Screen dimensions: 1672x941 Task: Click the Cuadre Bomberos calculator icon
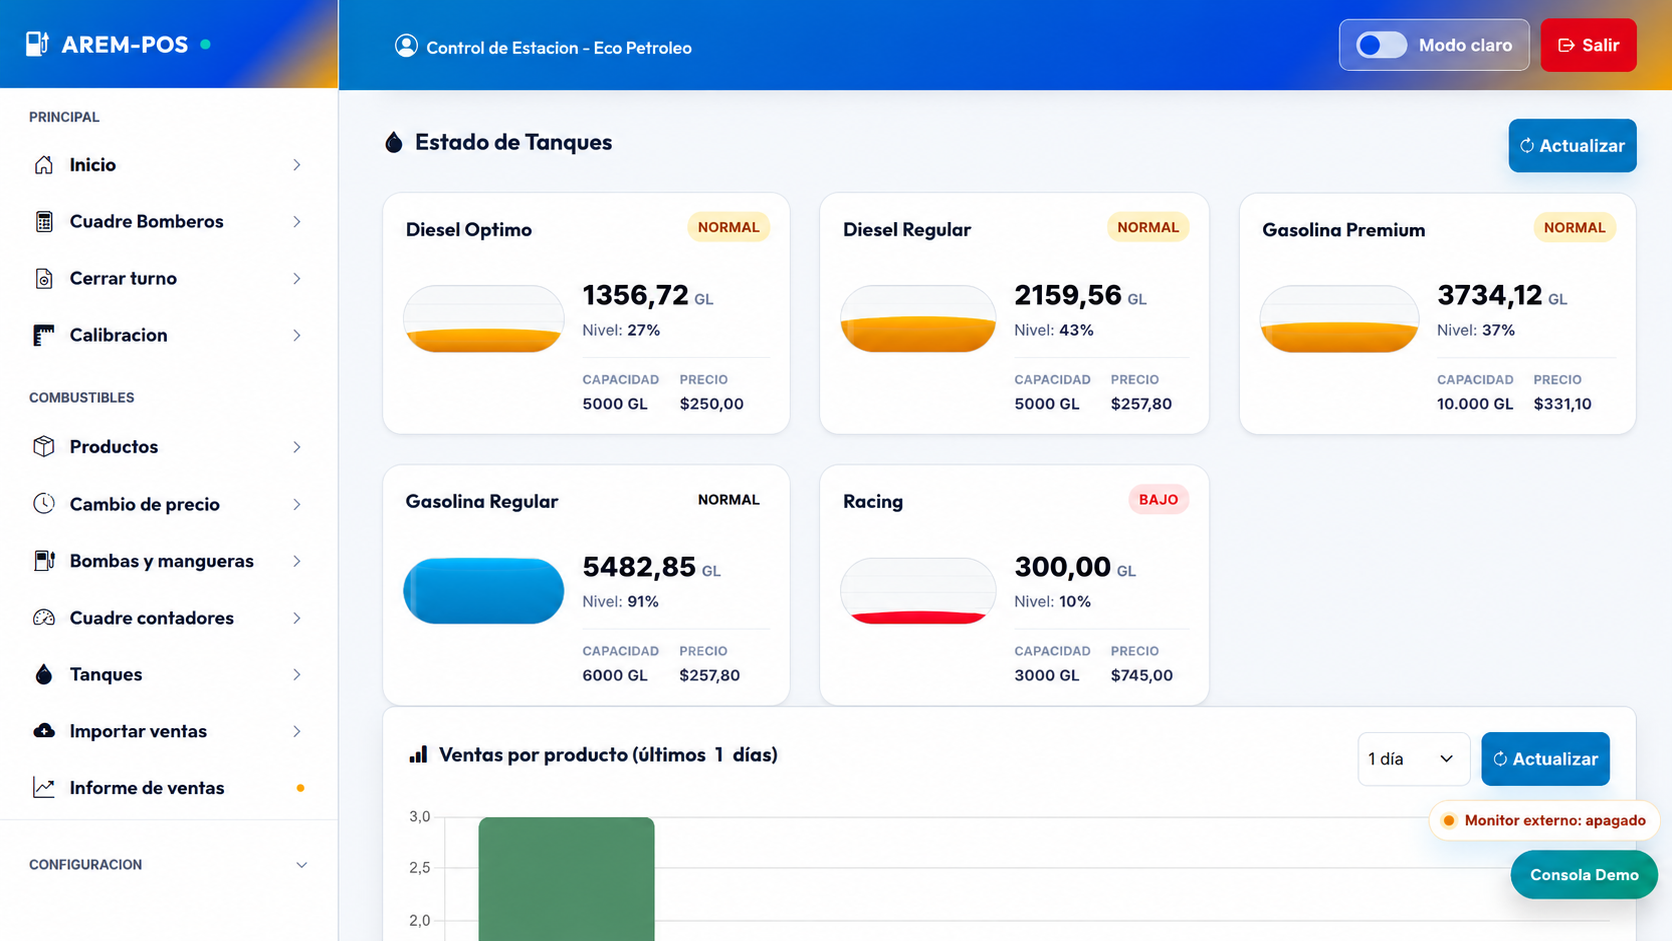44,222
